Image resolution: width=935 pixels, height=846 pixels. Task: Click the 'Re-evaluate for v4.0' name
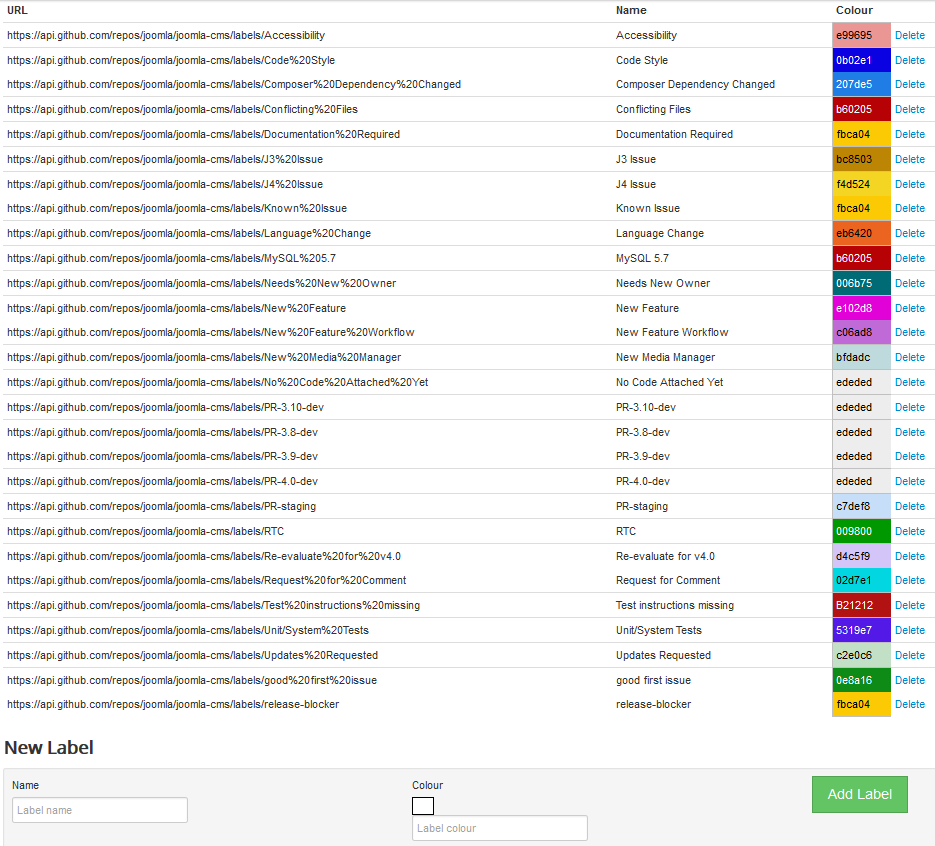[x=665, y=556]
